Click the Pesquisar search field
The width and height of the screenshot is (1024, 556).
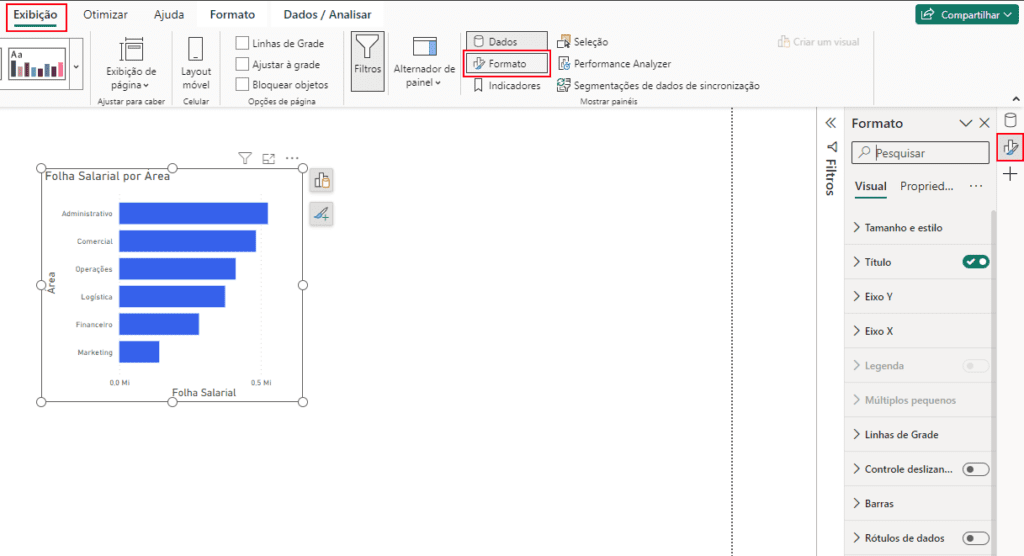(x=920, y=153)
